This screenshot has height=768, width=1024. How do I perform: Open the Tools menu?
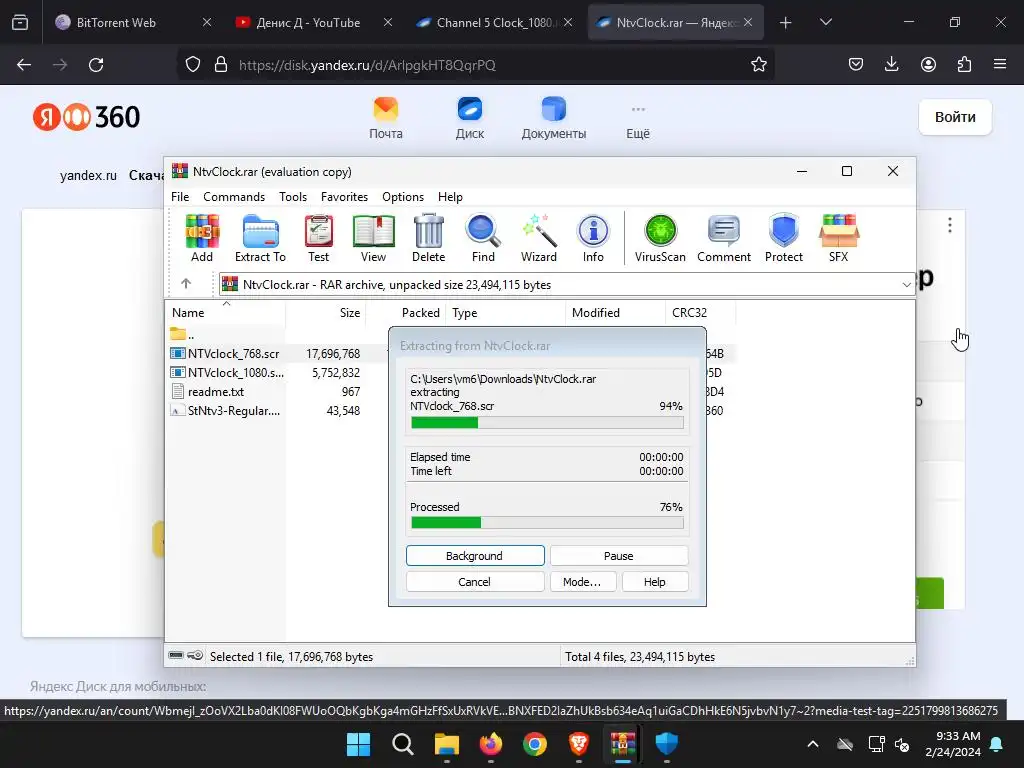point(293,197)
